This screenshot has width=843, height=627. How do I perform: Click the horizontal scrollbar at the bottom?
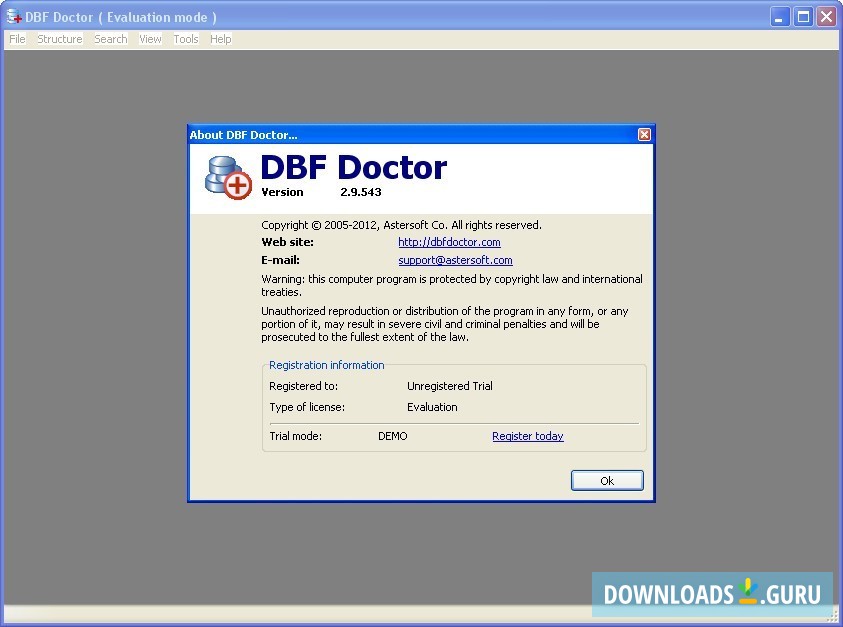400,614
